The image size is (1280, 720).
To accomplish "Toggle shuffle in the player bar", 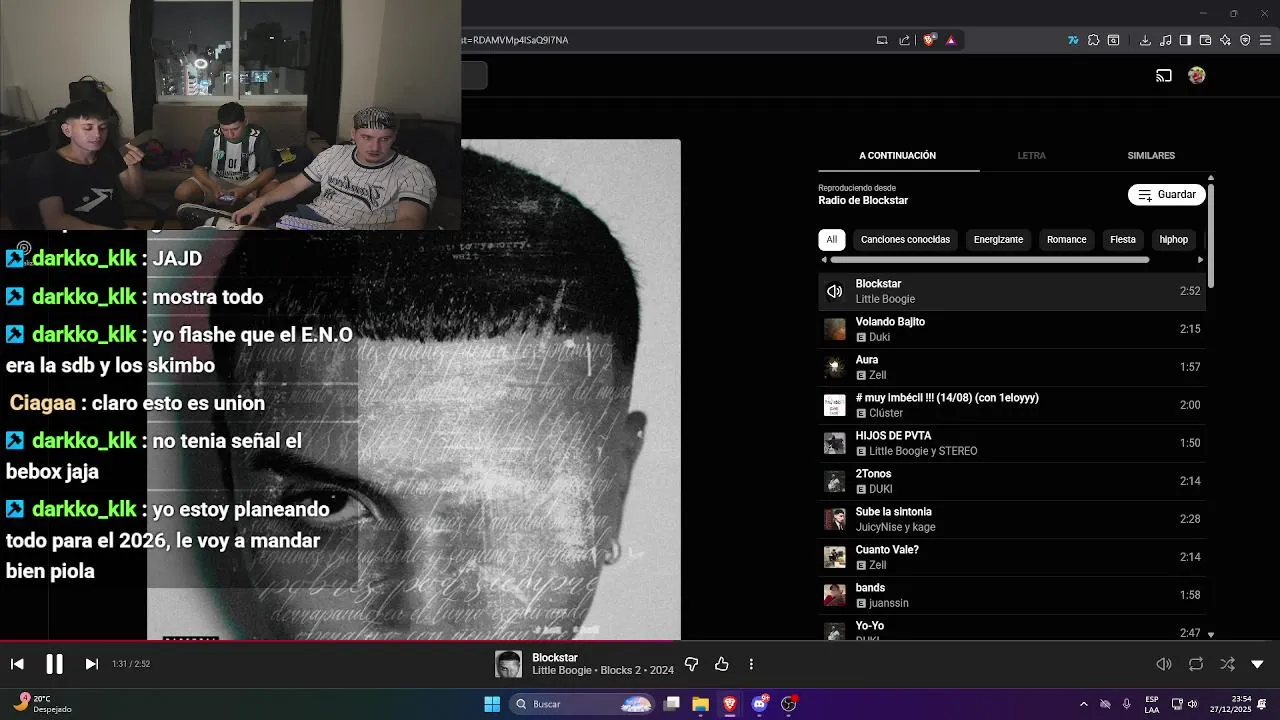I will [1227, 664].
